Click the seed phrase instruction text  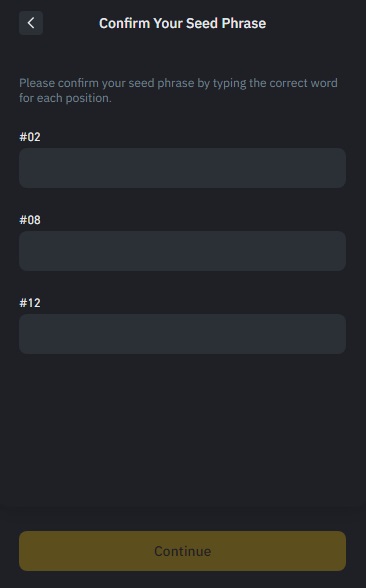178,90
